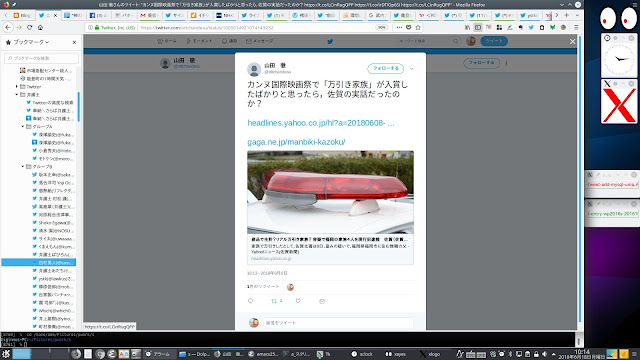Click tweet author avatar in dialog
Screen dimensions: 640x360
point(254,69)
